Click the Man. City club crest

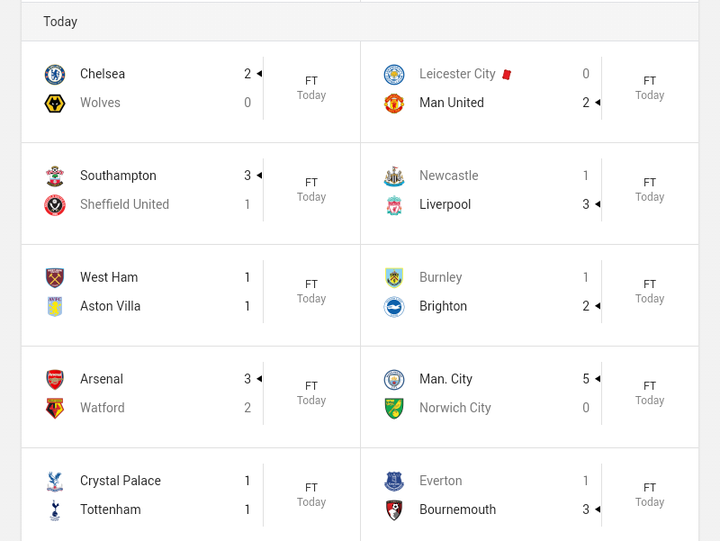point(394,379)
